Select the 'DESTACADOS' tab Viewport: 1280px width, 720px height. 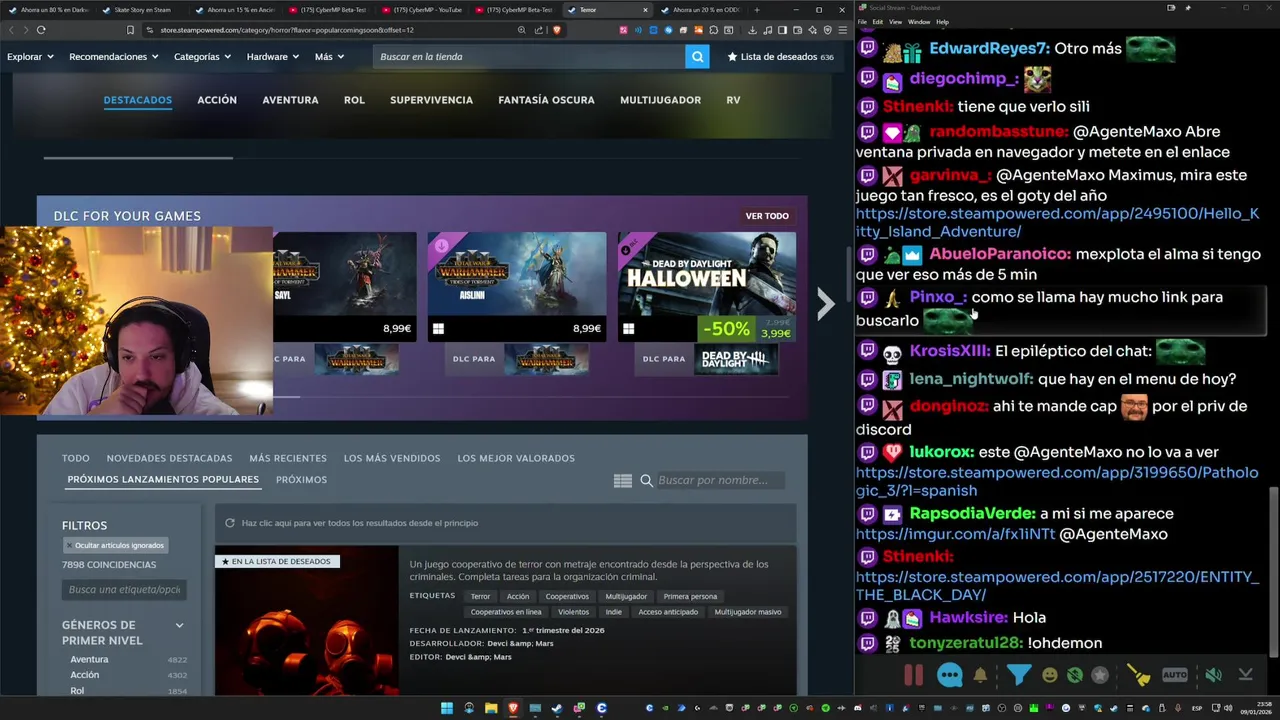(x=138, y=100)
